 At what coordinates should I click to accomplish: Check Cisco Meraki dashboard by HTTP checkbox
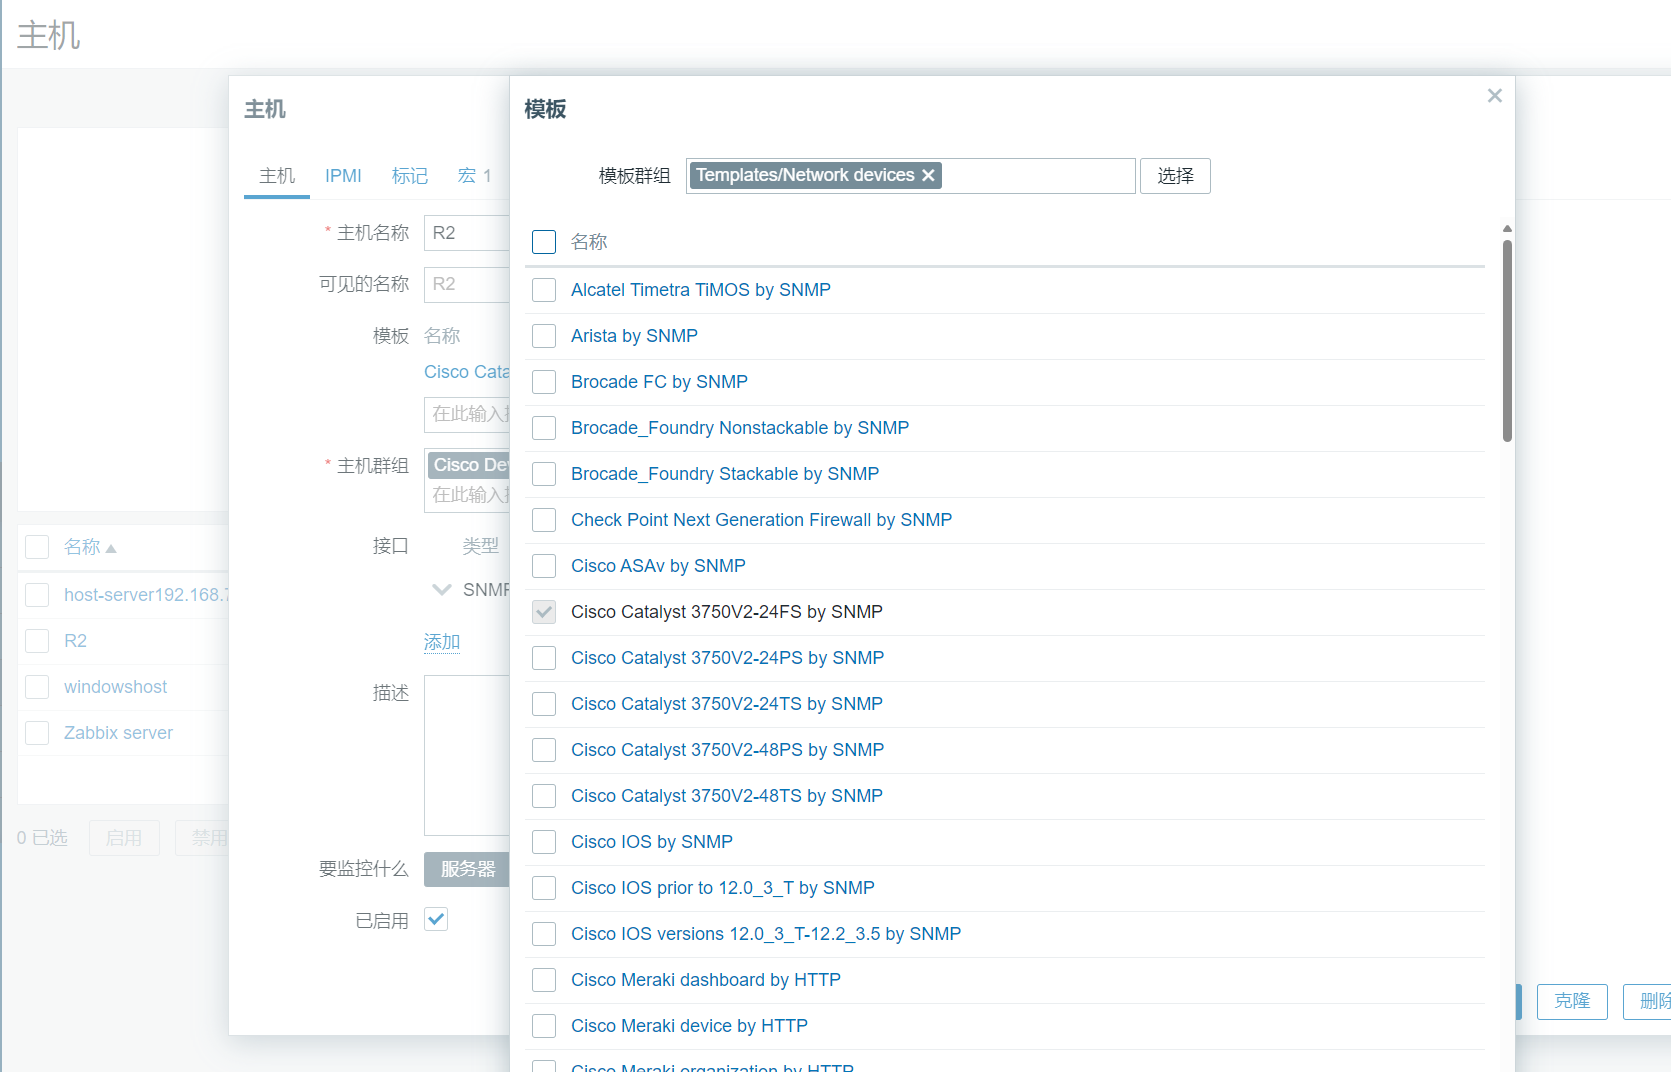pos(544,980)
